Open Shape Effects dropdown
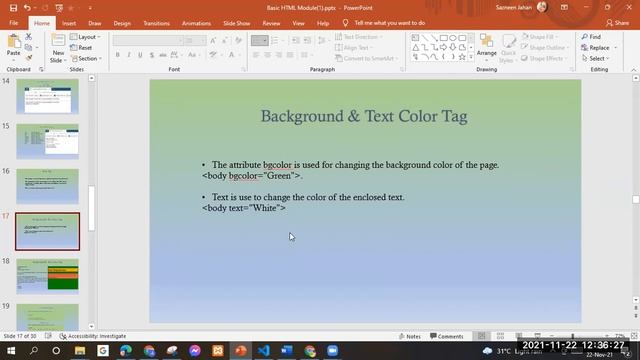 [x=544, y=59]
